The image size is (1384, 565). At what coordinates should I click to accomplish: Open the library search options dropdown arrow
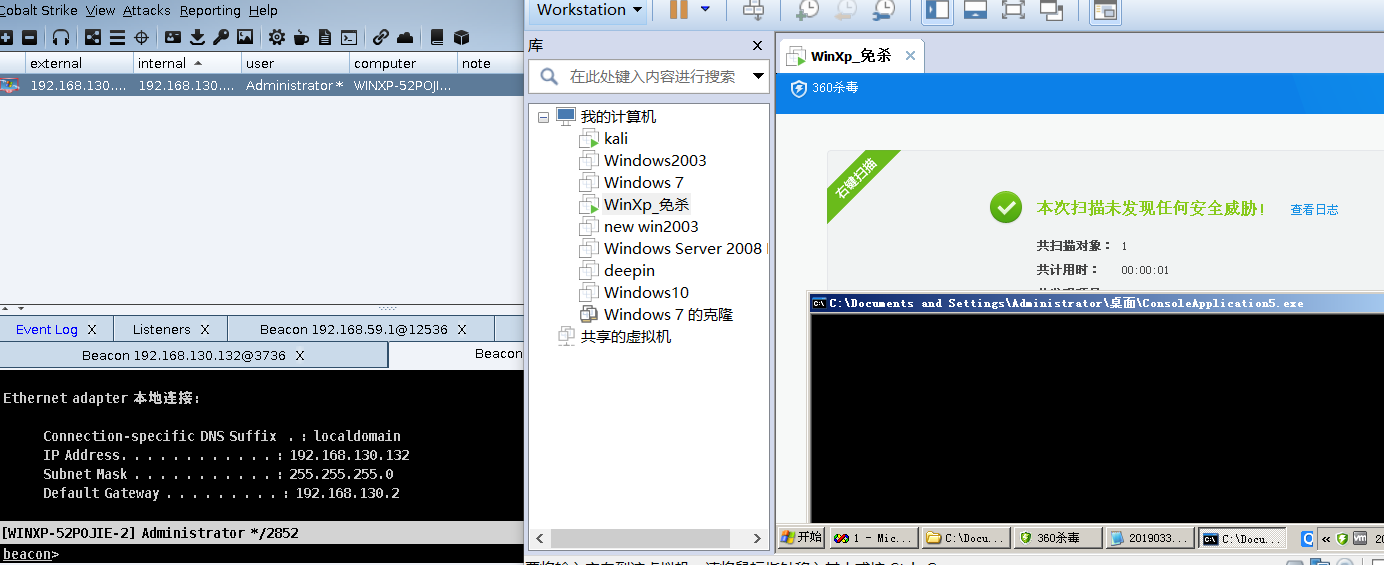(x=758, y=76)
